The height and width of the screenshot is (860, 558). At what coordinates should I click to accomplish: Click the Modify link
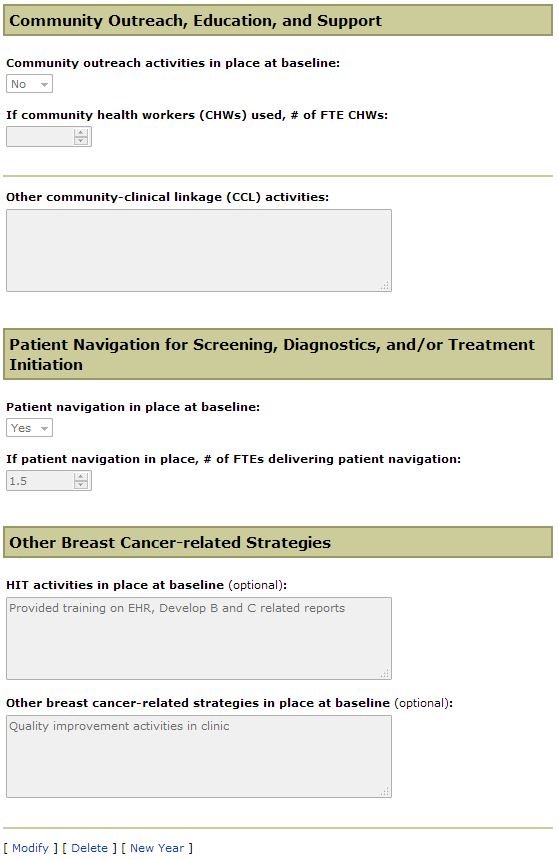pyautogui.click(x=30, y=848)
